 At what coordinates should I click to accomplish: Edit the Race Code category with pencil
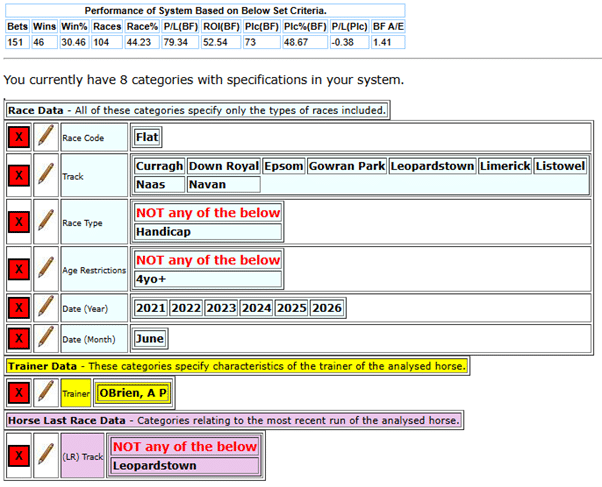coord(46,137)
